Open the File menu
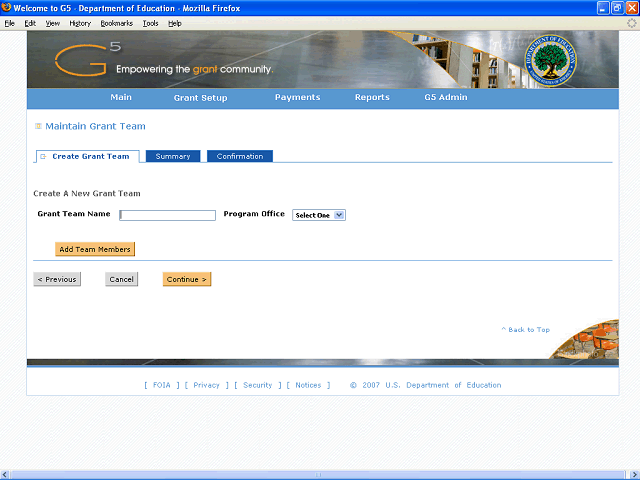The image size is (640, 480). click(10, 23)
